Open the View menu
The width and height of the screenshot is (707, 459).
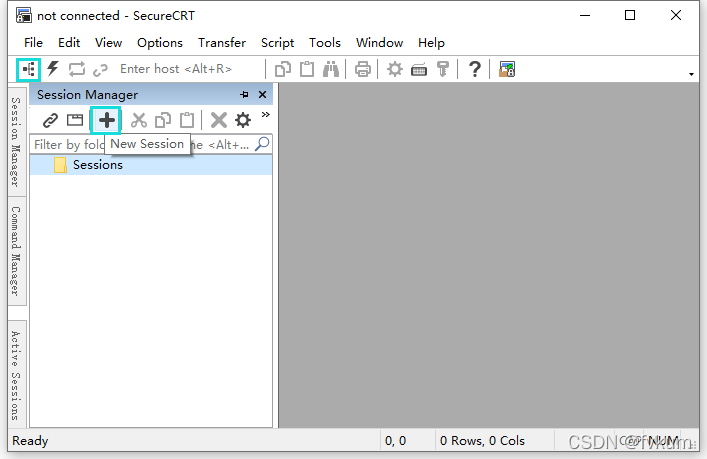point(108,43)
